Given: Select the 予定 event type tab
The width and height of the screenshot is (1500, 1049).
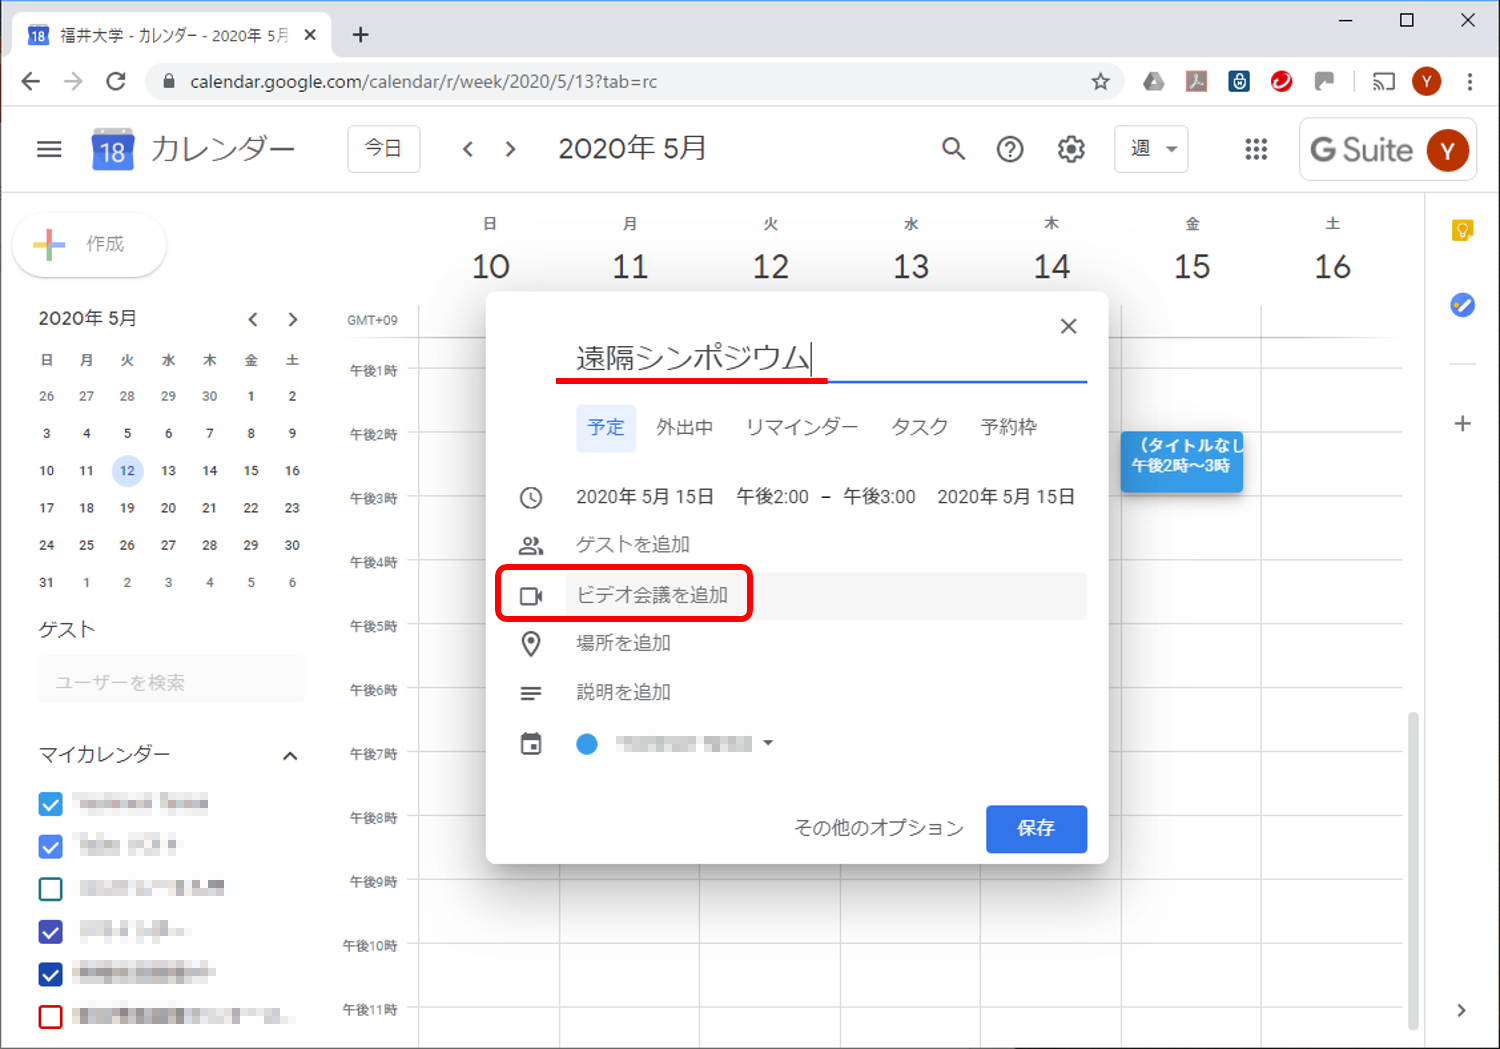Looking at the screenshot, I should [x=606, y=428].
